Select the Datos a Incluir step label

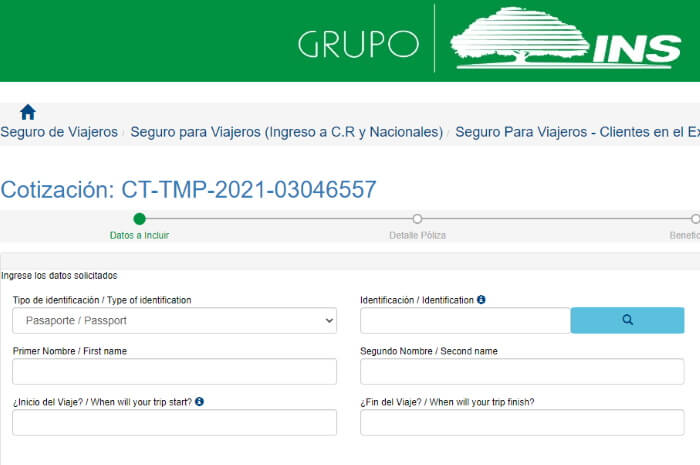click(x=139, y=236)
